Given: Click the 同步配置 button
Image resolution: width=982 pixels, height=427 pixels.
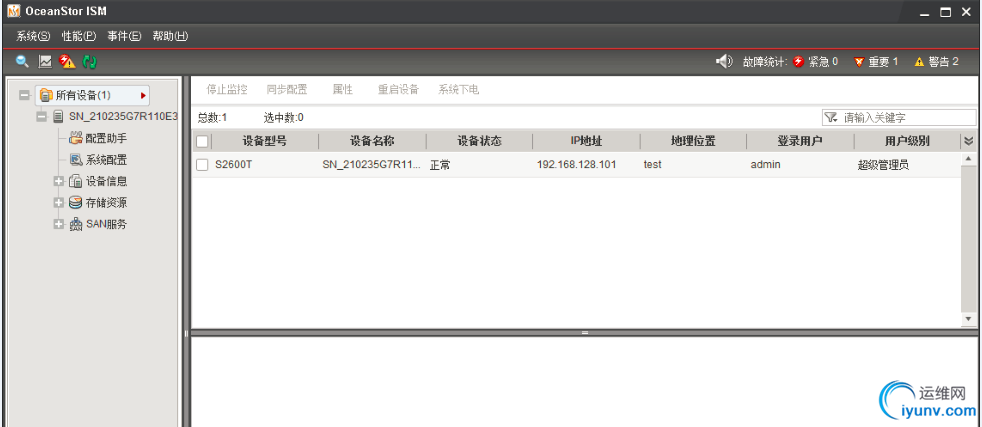Looking at the screenshot, I should (x=287, y=90).
